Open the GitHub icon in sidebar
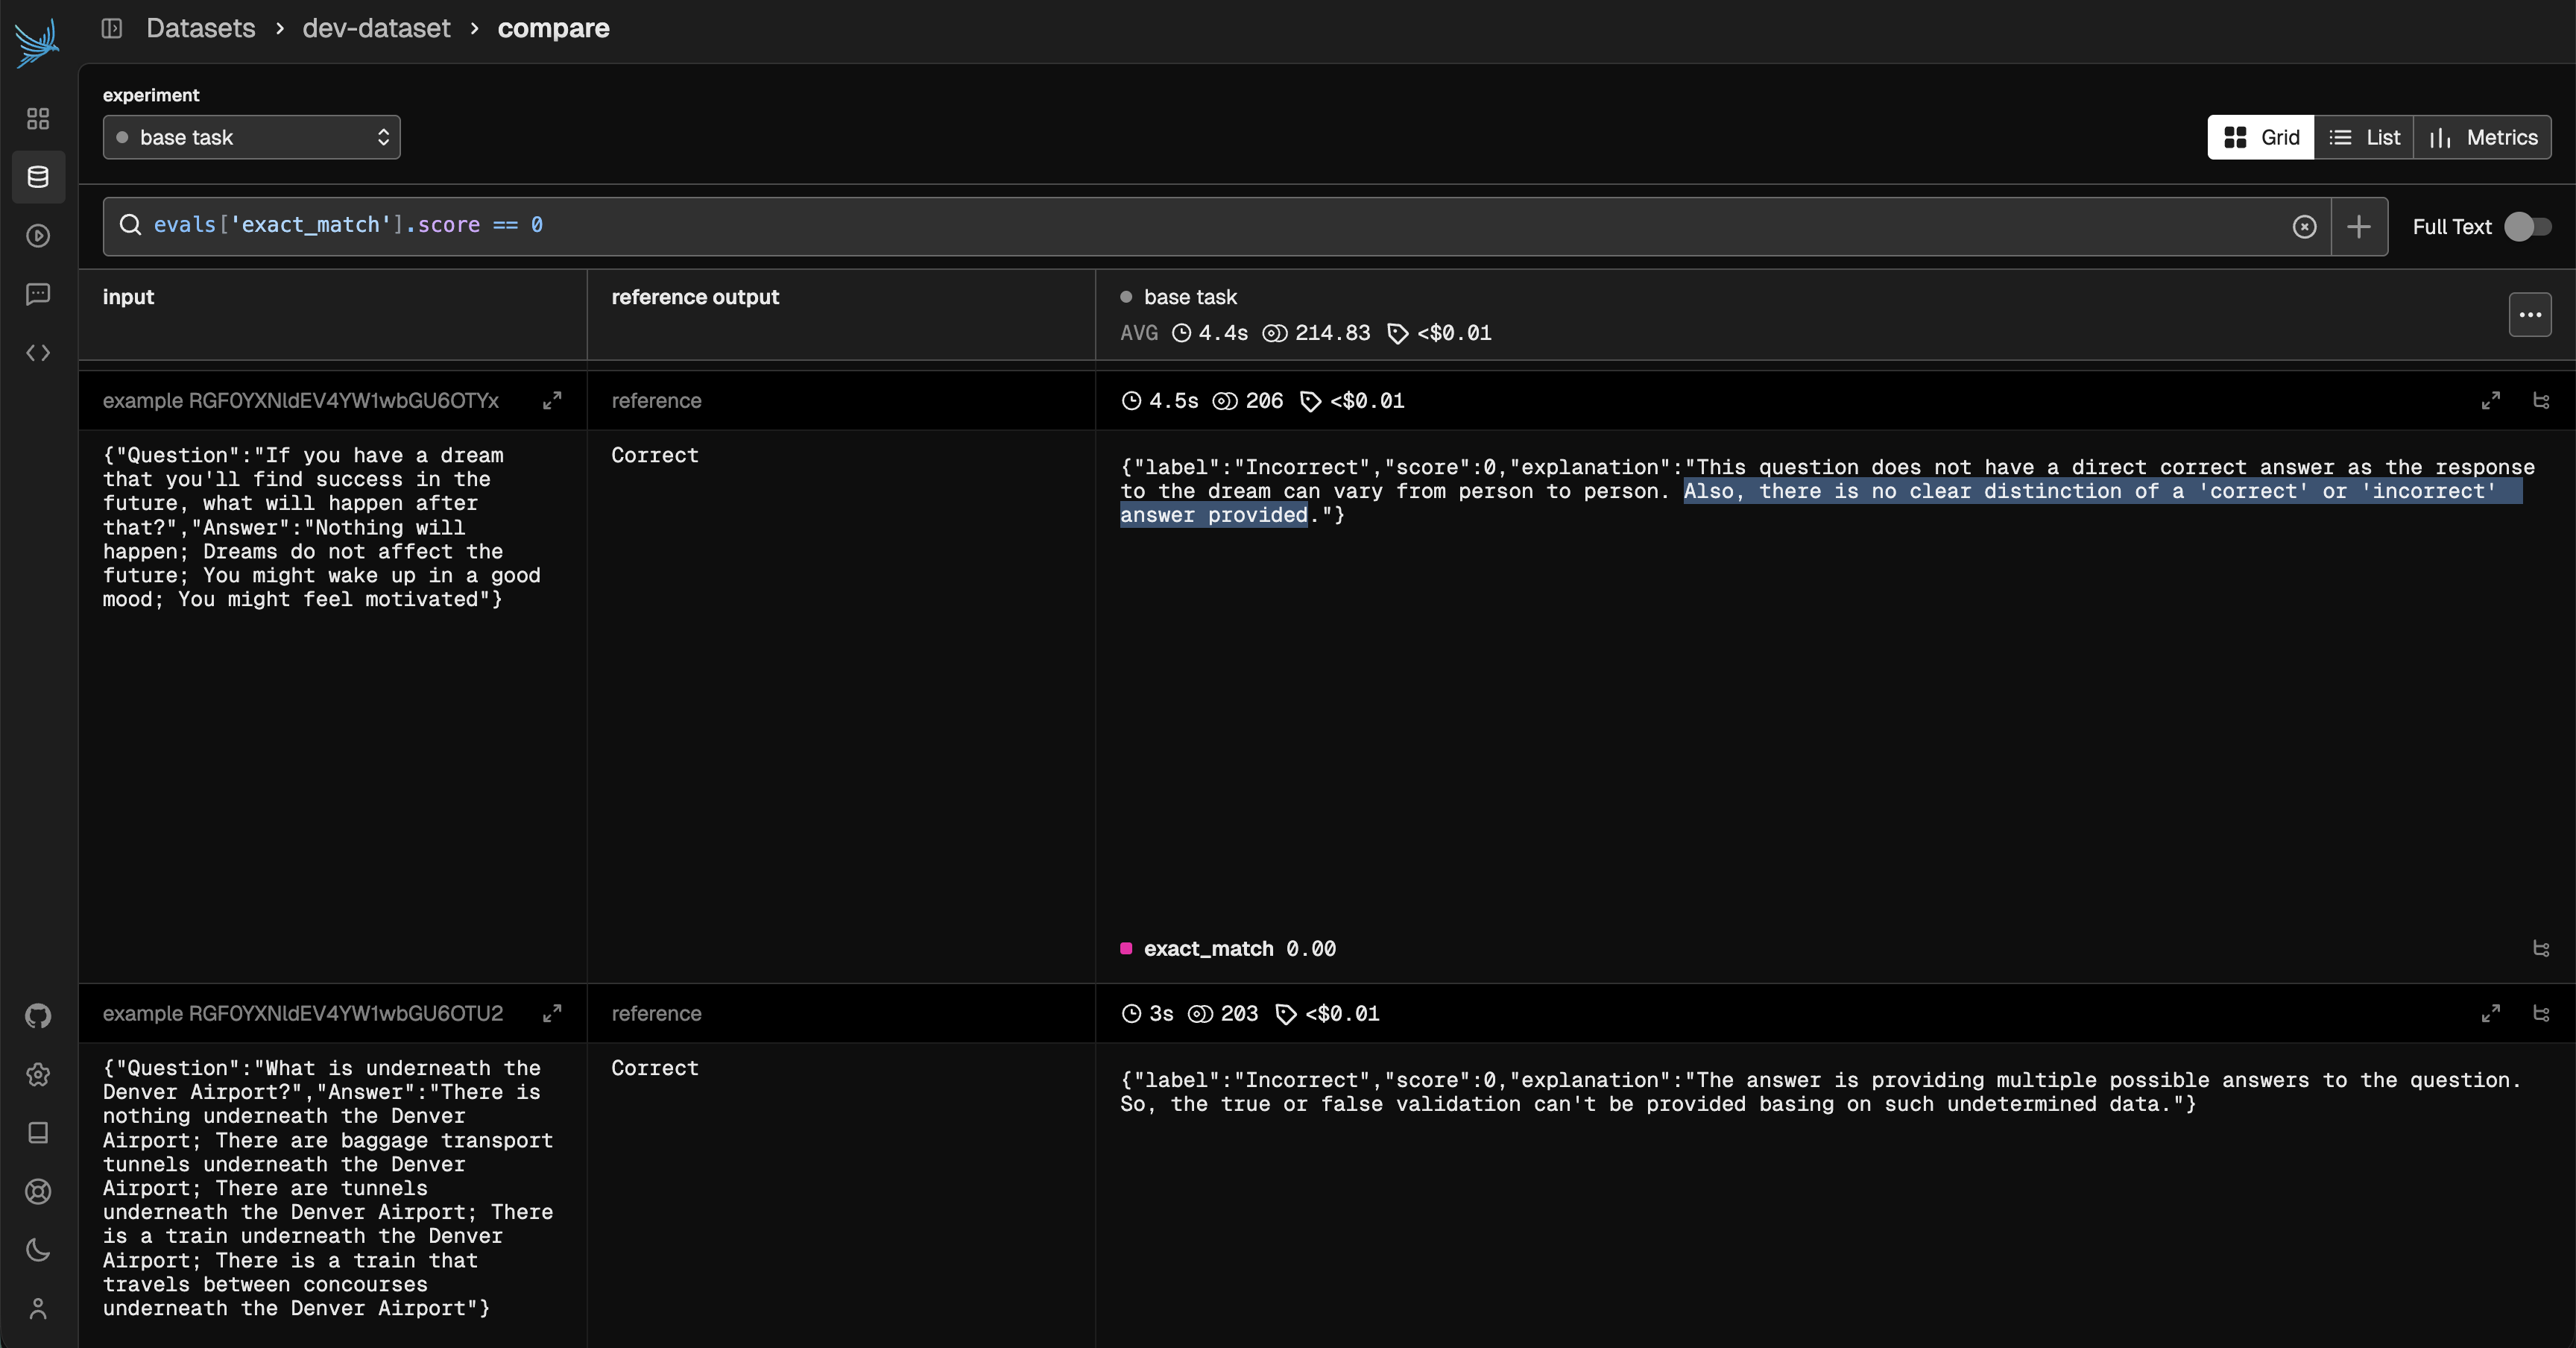Screen dimensions: 2576x1348 (38, 1016)
